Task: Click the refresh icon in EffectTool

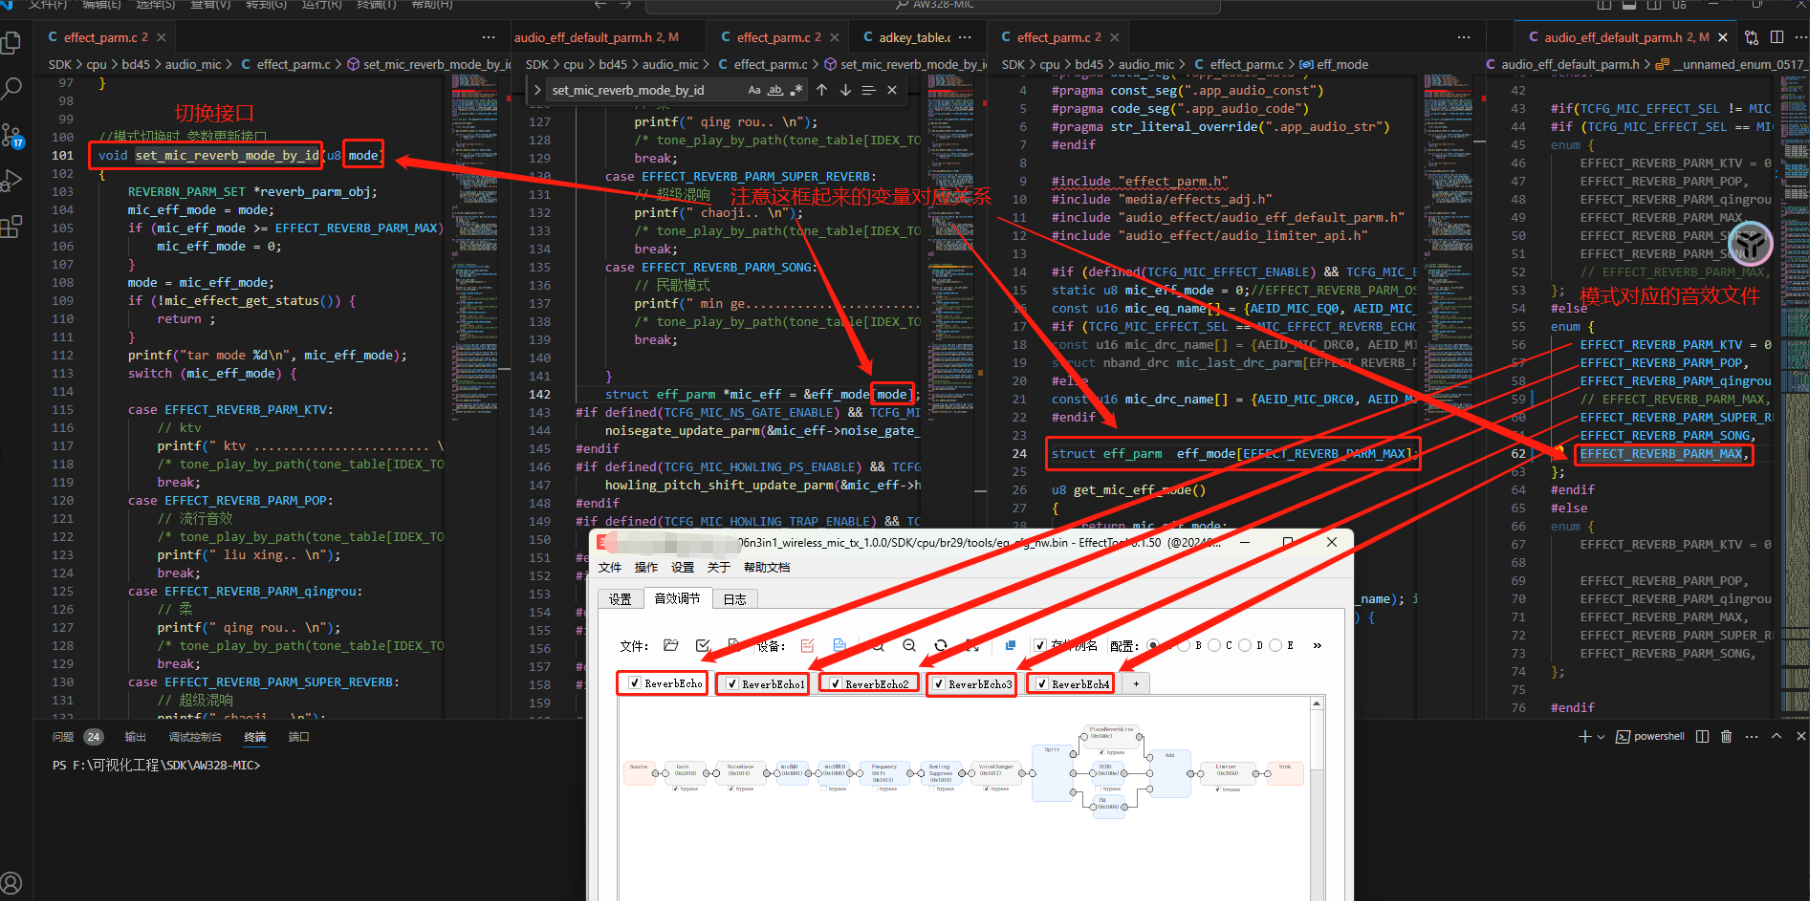Action: pos(940,645)
